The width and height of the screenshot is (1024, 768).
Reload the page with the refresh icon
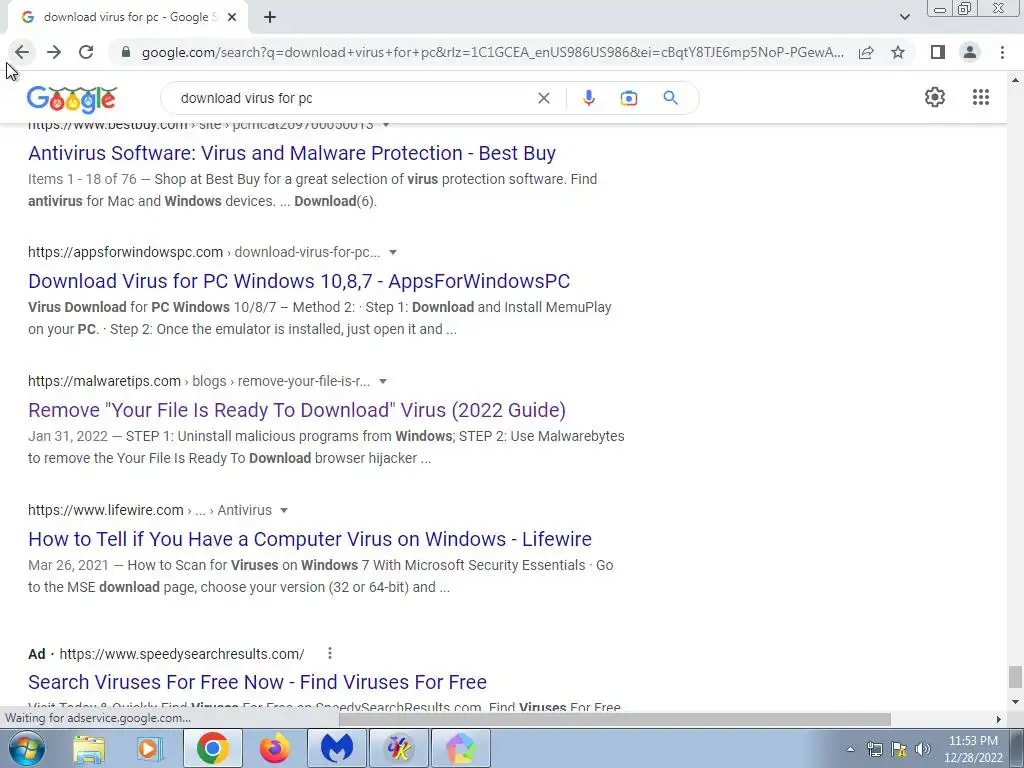click(86, 52)
